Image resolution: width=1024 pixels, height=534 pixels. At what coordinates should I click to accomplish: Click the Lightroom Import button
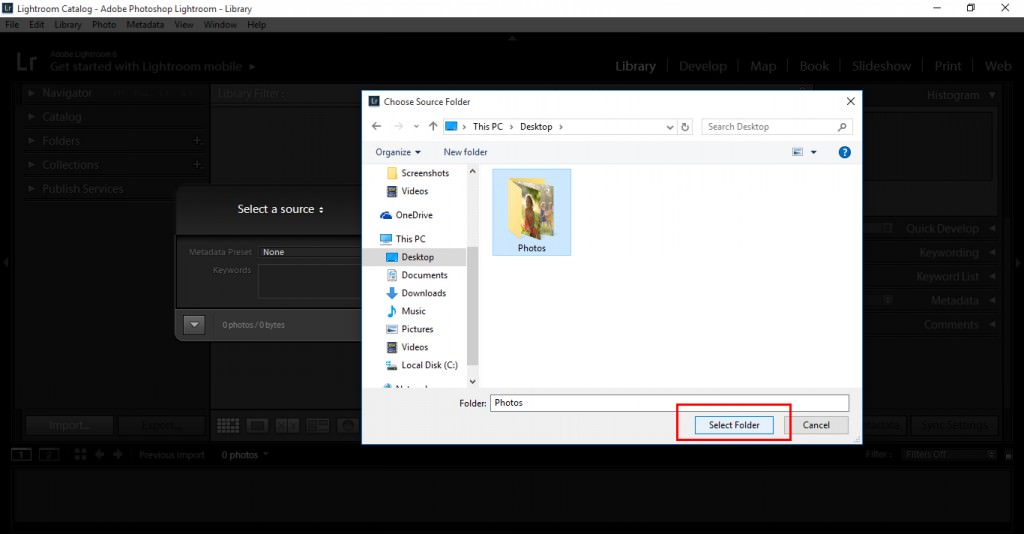pos(69,426)
